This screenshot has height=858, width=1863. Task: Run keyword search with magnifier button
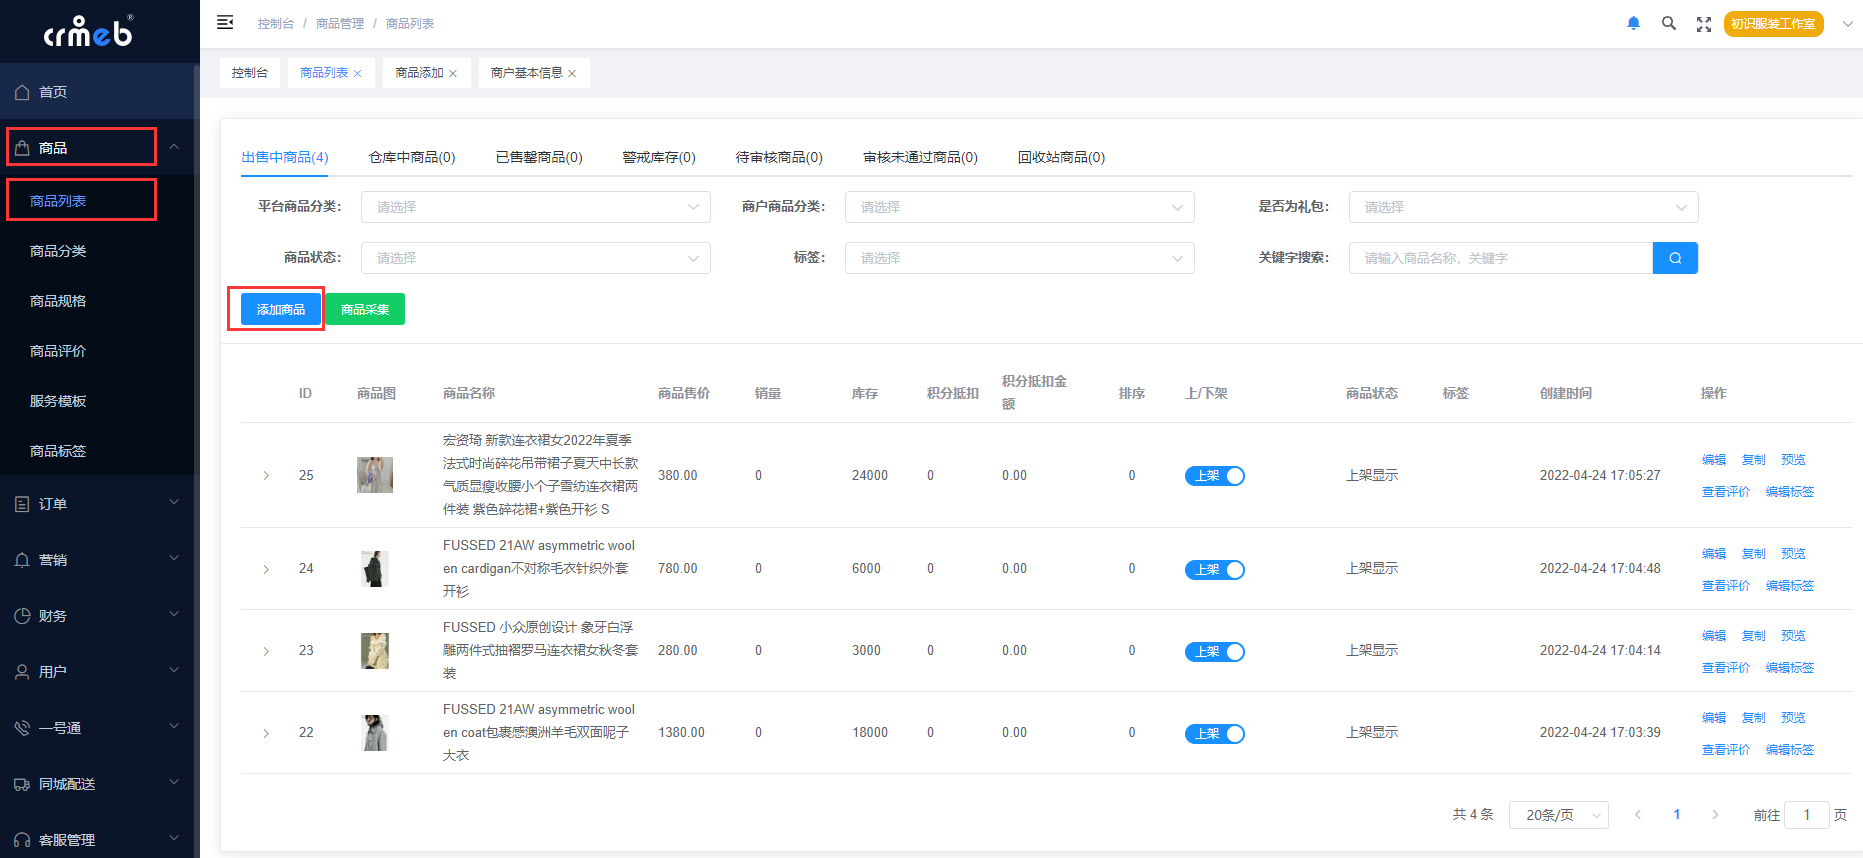[1675, 258]
